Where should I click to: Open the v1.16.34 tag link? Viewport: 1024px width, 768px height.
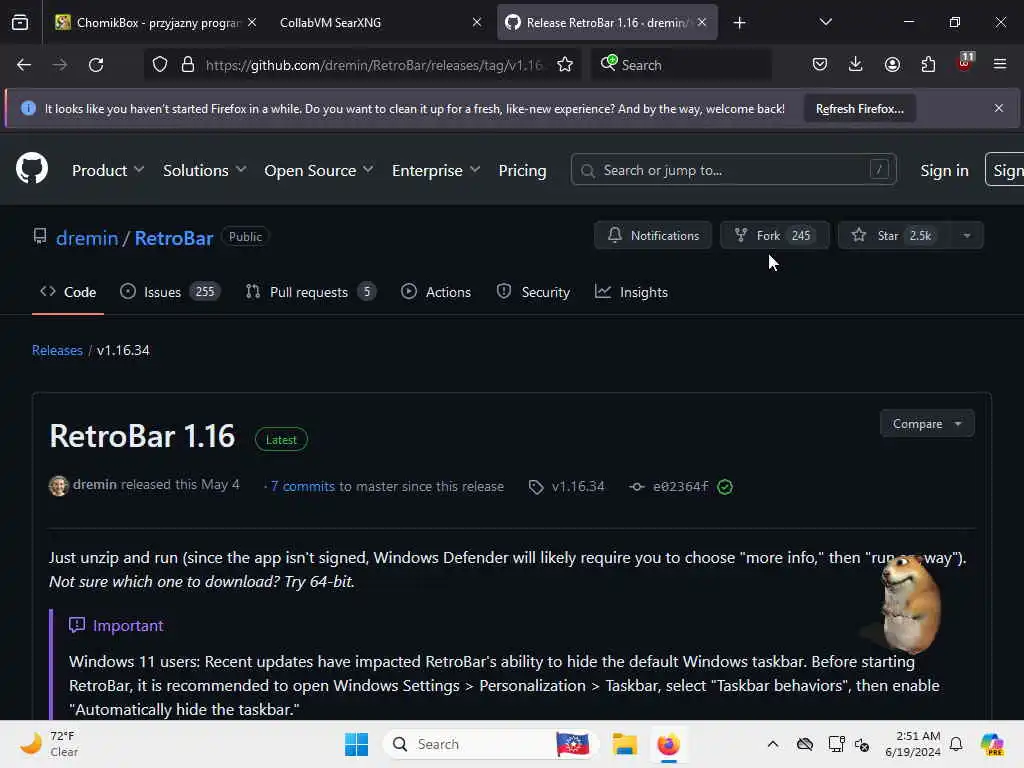coord(567,486)
